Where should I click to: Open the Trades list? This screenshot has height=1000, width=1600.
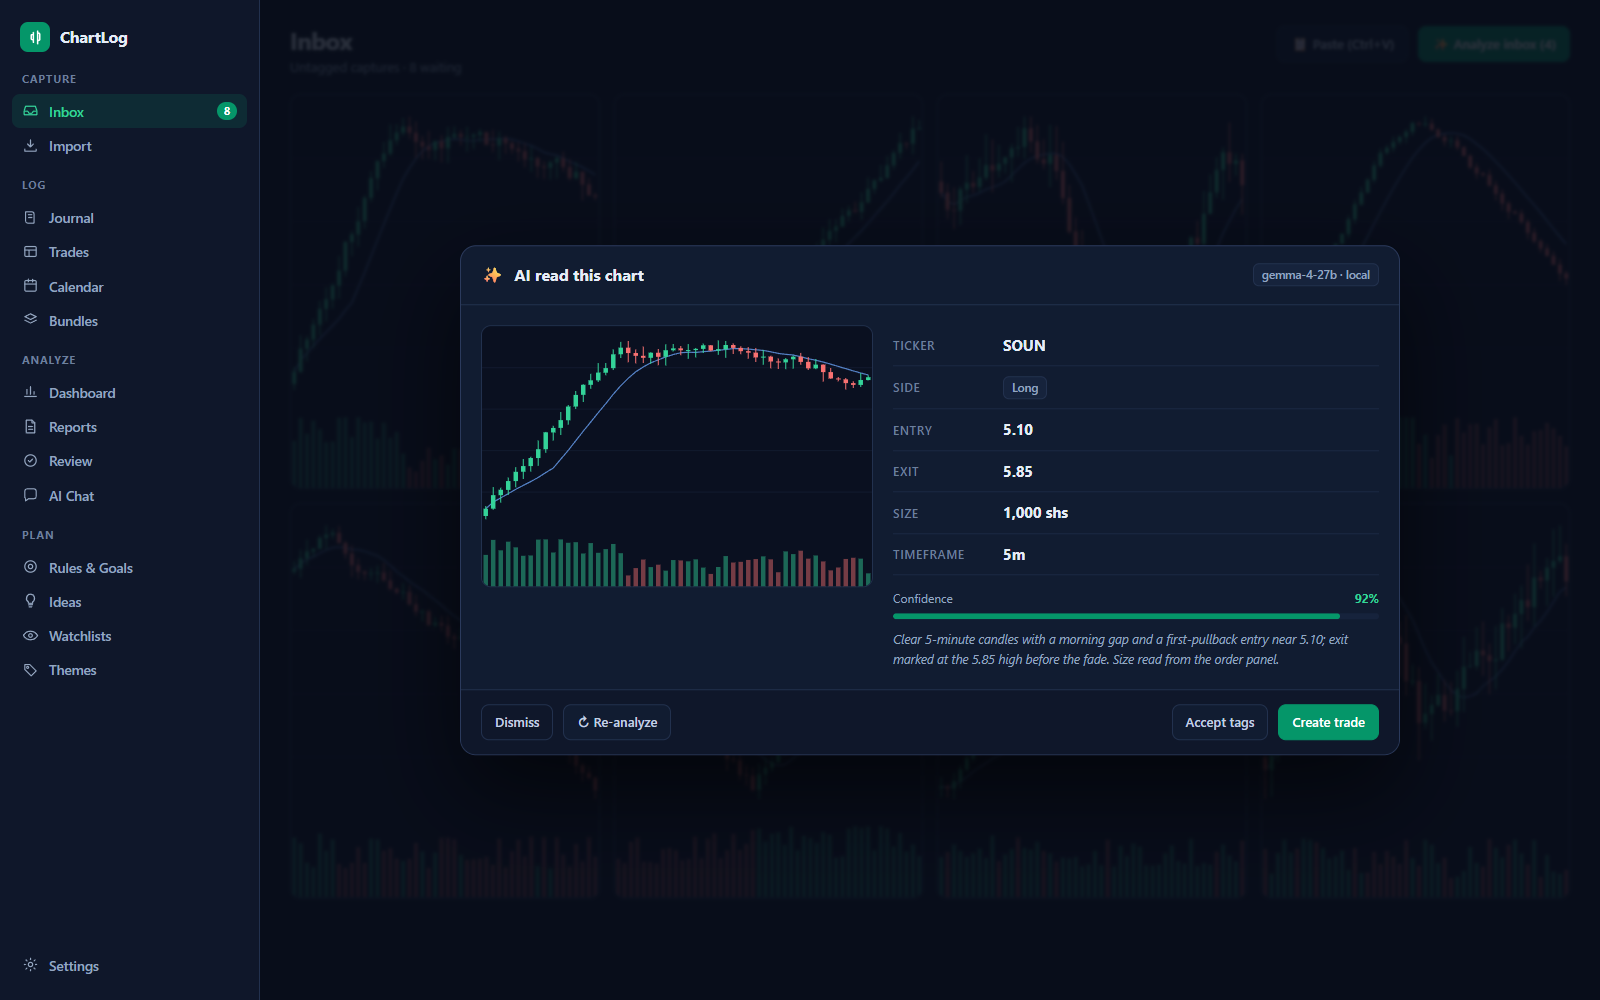pyautogui.click(x=129, y=252)
